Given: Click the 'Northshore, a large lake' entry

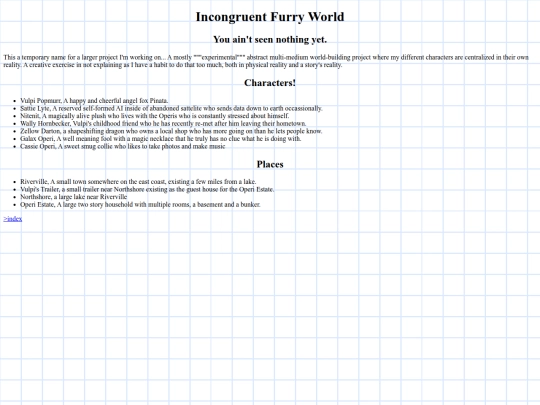Looking at the screenshot, I should [74, 197].
